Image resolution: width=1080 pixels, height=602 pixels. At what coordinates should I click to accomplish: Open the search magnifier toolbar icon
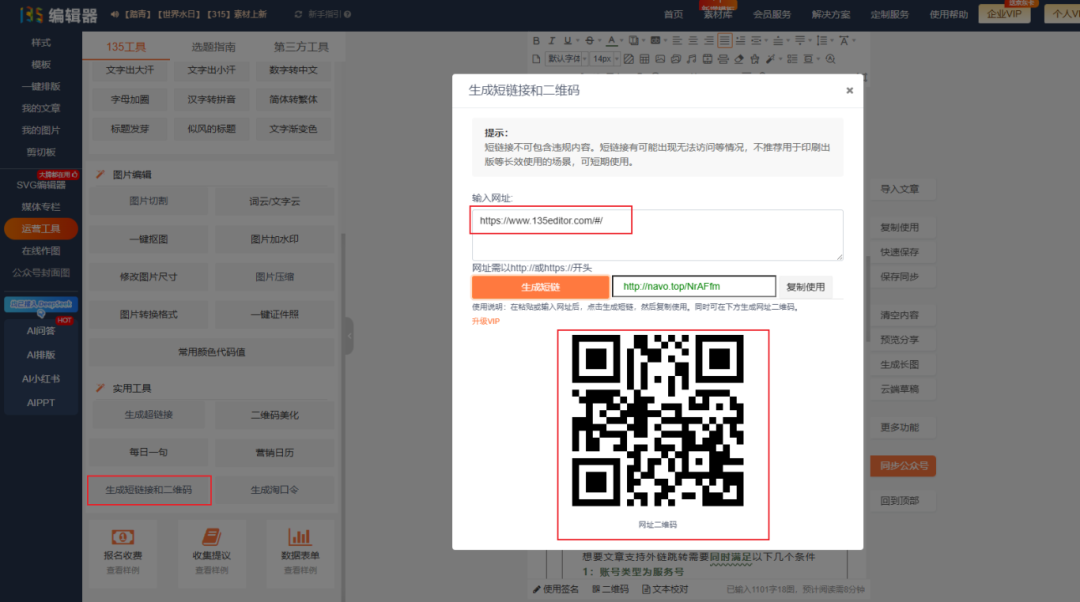click(830, 59)
